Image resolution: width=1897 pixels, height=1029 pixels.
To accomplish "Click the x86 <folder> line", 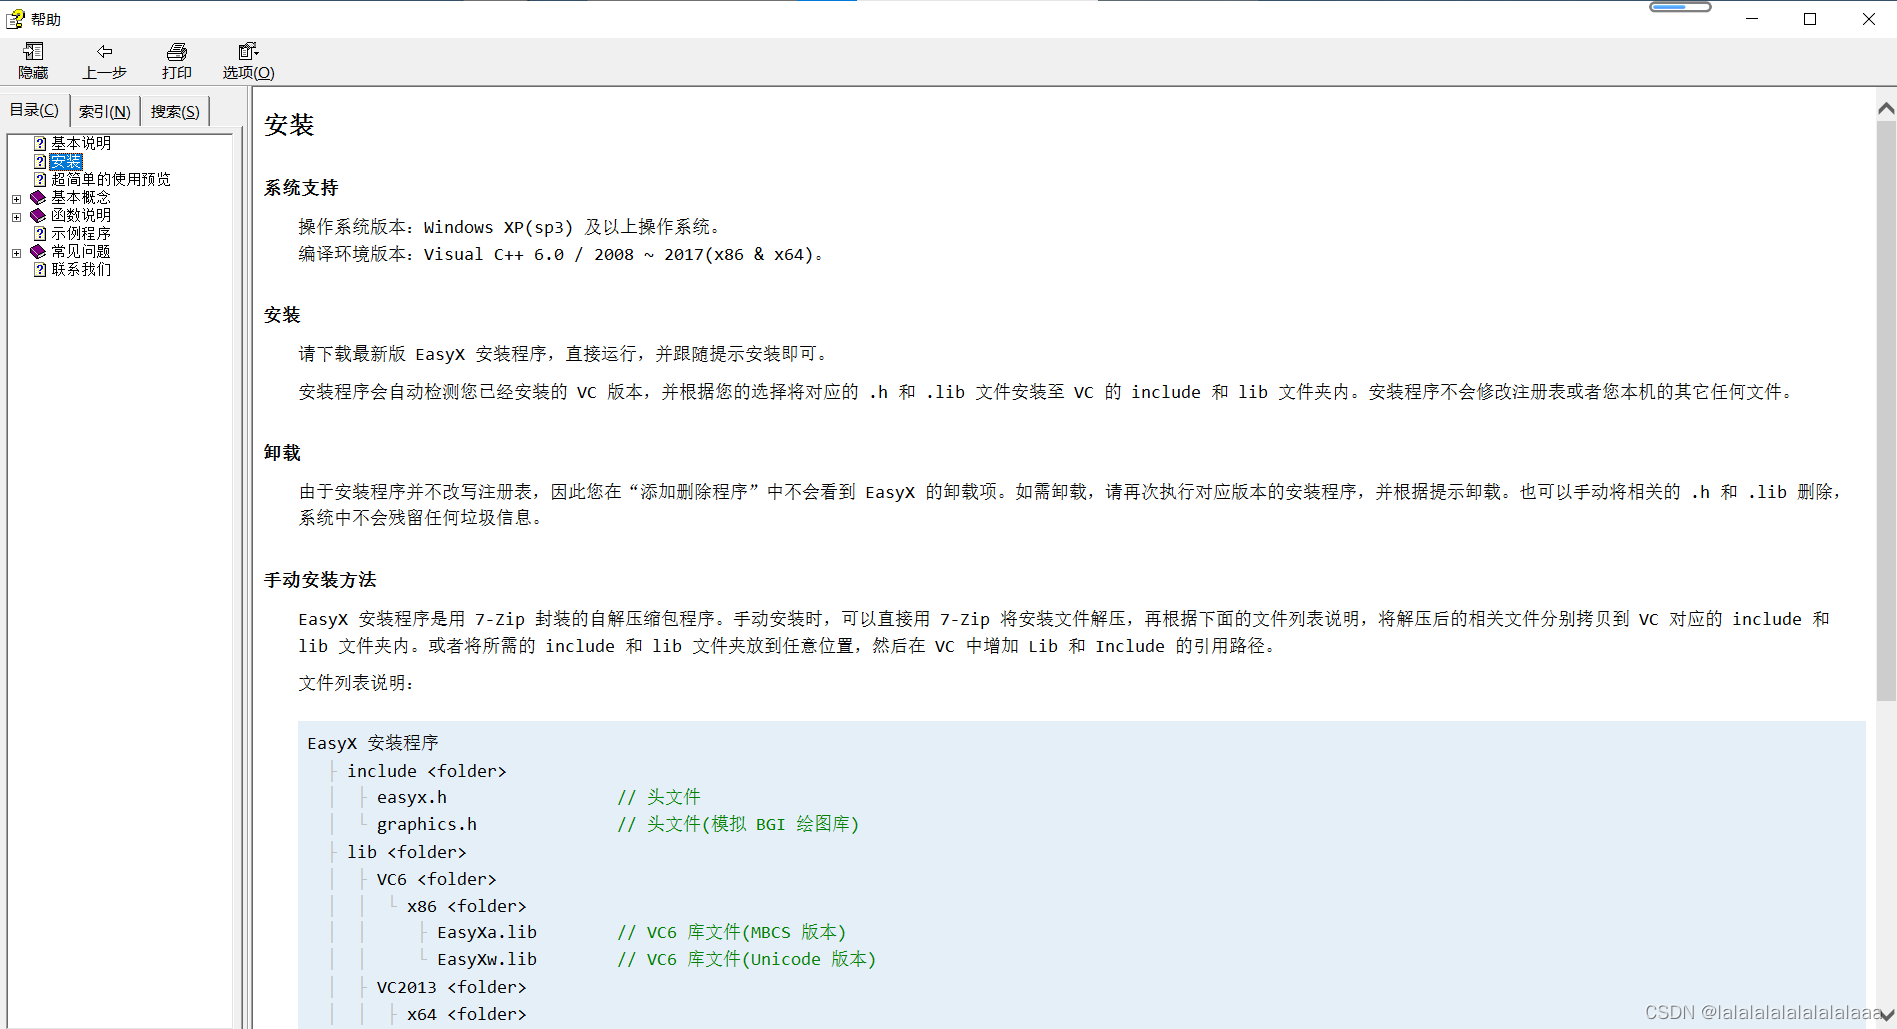I will (x=466, y=906).
